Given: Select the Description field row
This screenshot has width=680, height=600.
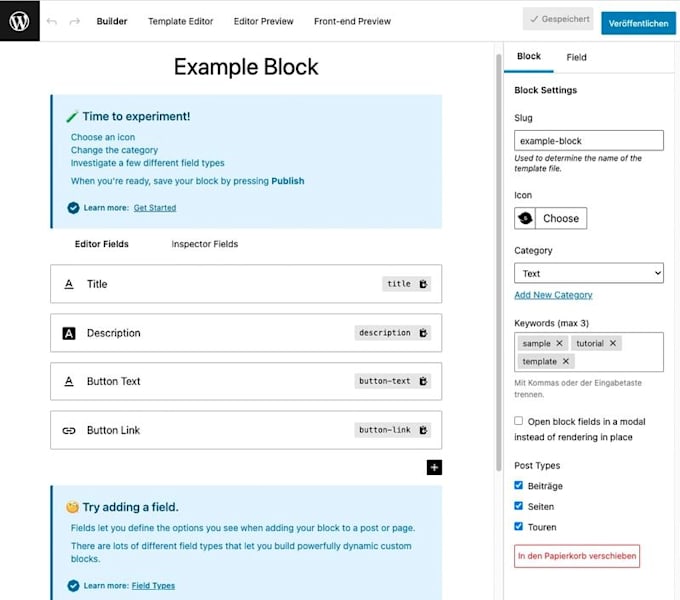Looking at the screenshot, I should [x=246, y=333].
